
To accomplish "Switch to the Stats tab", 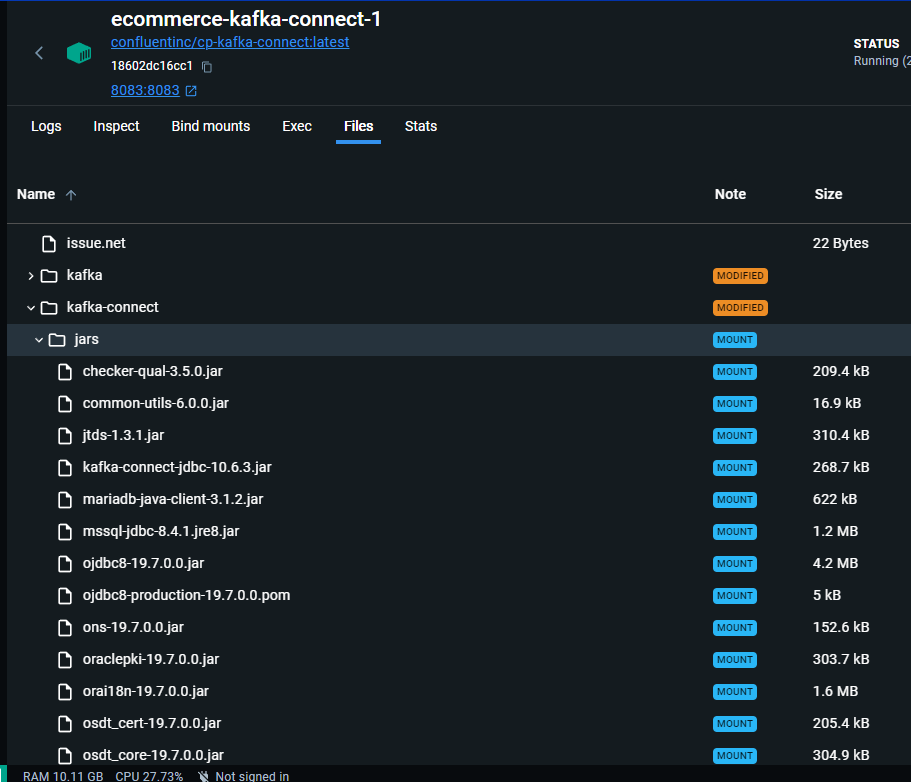I will pos(421,126).
